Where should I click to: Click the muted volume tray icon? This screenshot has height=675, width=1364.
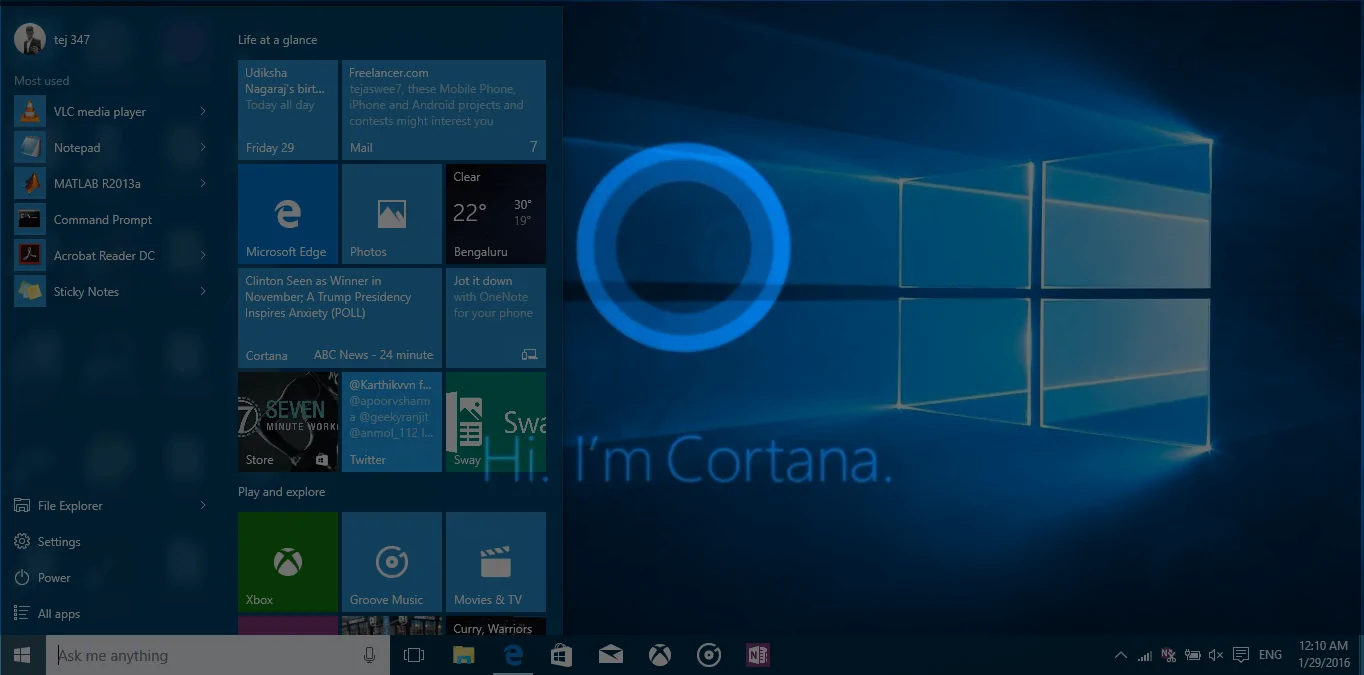[x=1217, y=656]
